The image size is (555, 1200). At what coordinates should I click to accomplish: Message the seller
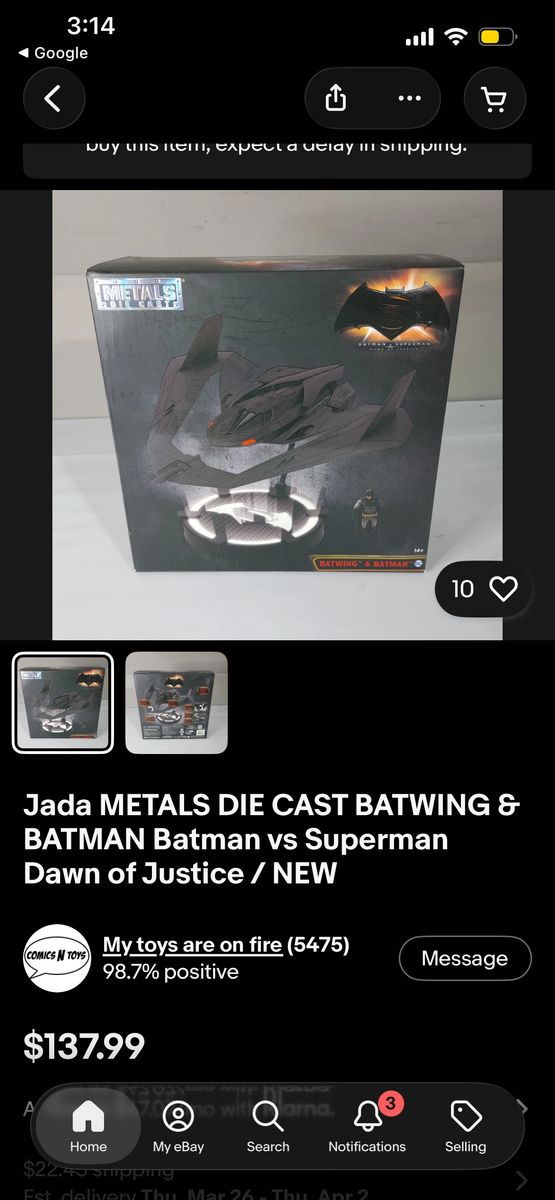click(x=465, y=958)
